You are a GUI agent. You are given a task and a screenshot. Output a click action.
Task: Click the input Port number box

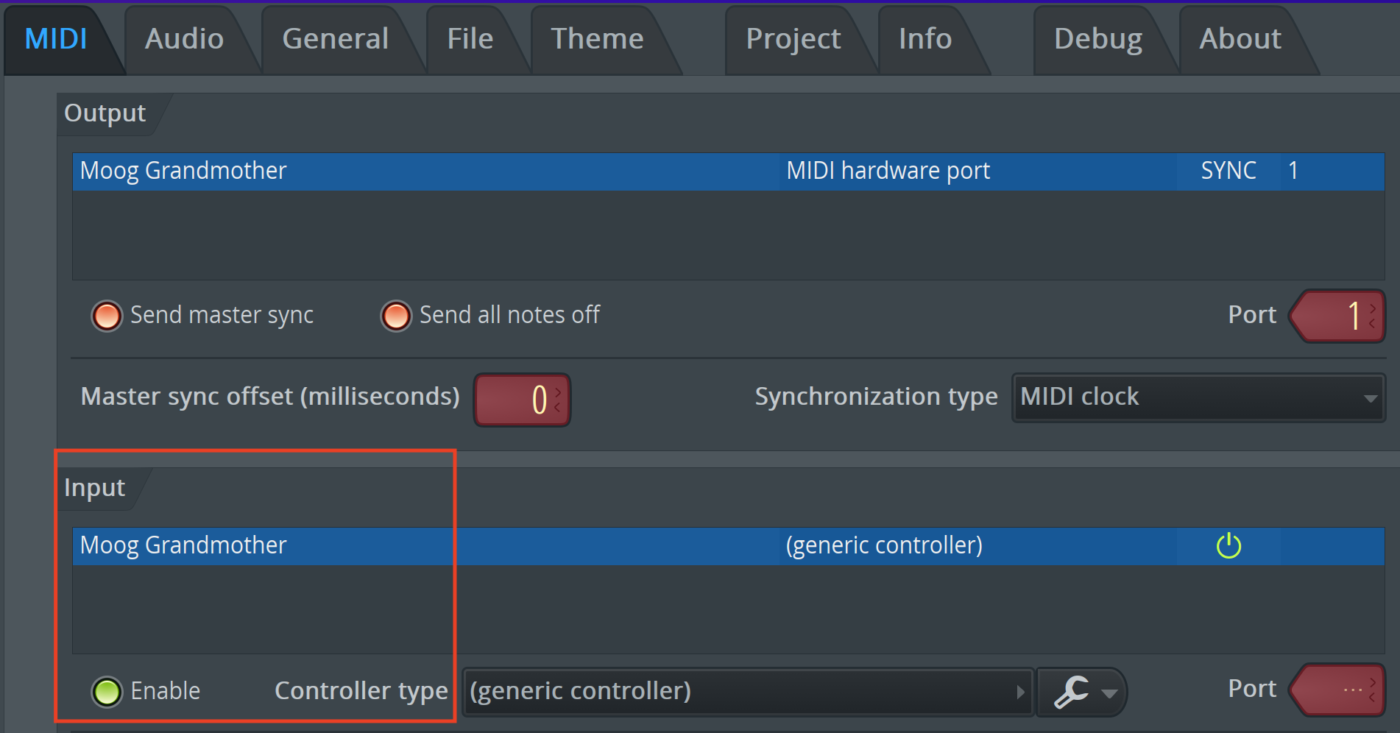coord(1338,690)
